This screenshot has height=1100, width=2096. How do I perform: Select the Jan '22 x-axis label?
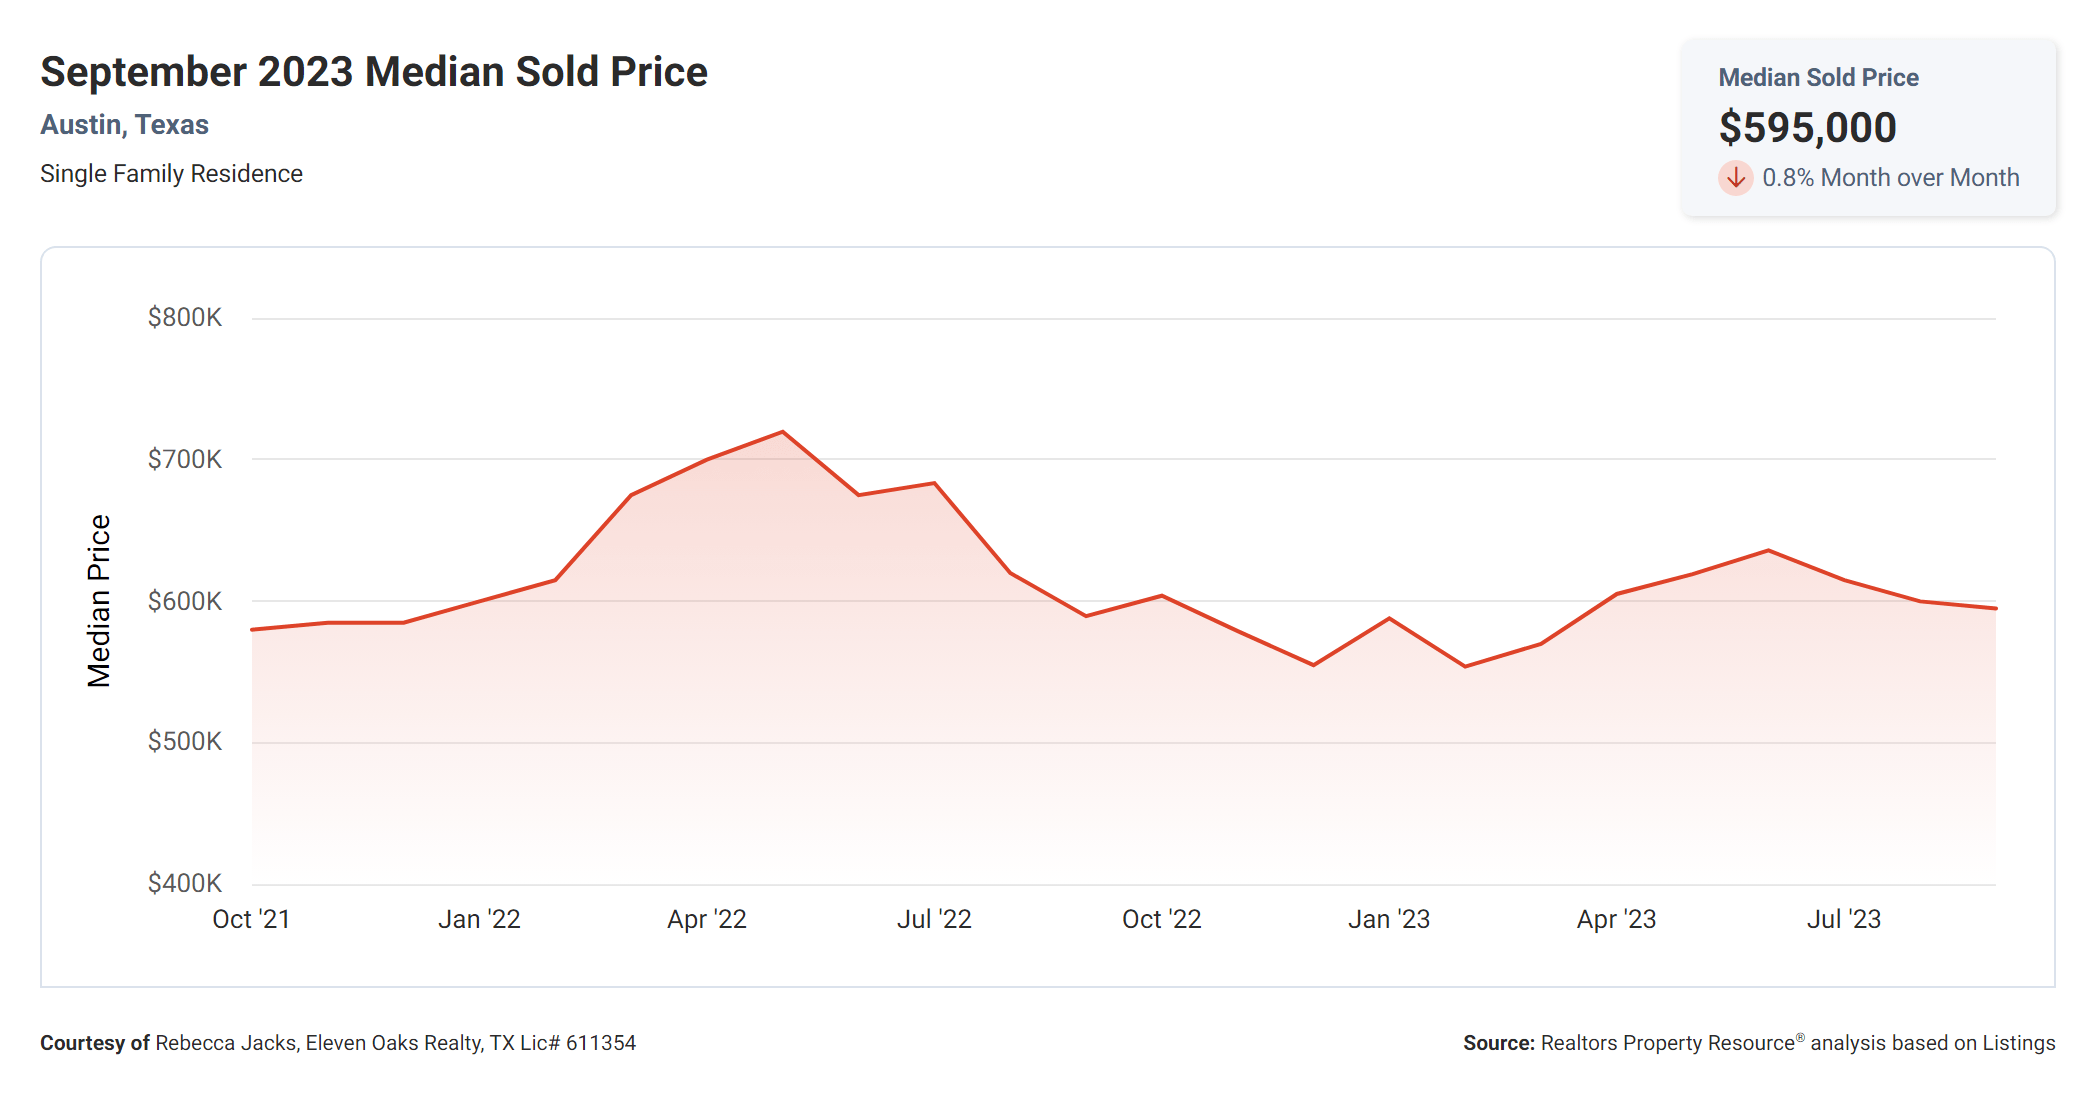click(479, 920)
